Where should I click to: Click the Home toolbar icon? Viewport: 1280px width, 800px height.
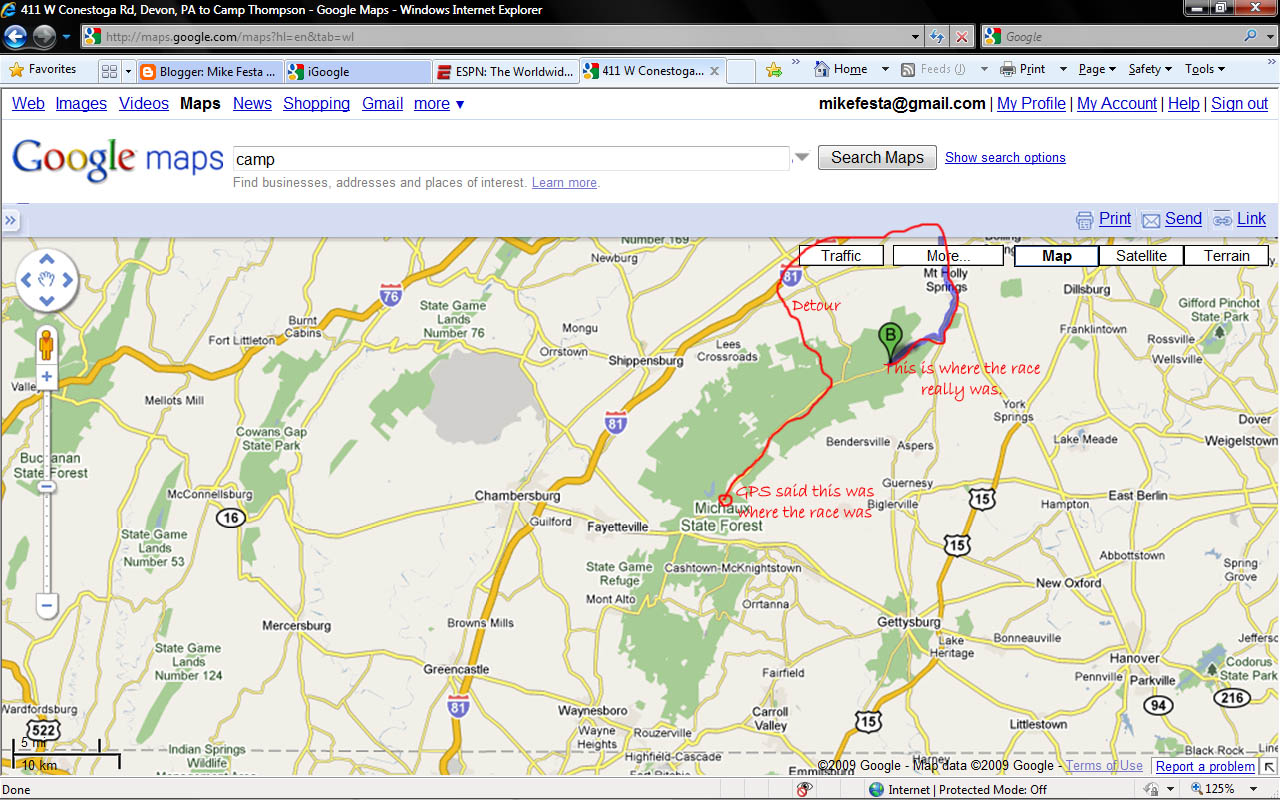[x=840, y=70]
